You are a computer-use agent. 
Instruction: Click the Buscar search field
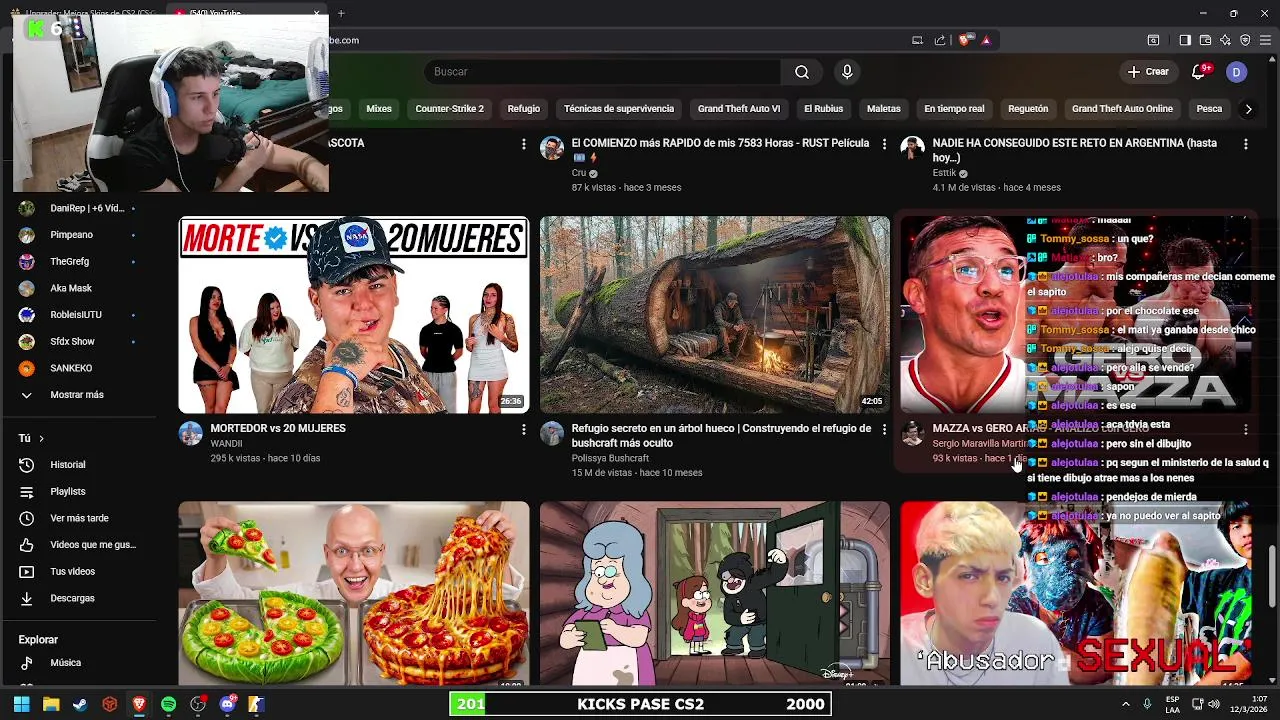click(x=603, y=72)
